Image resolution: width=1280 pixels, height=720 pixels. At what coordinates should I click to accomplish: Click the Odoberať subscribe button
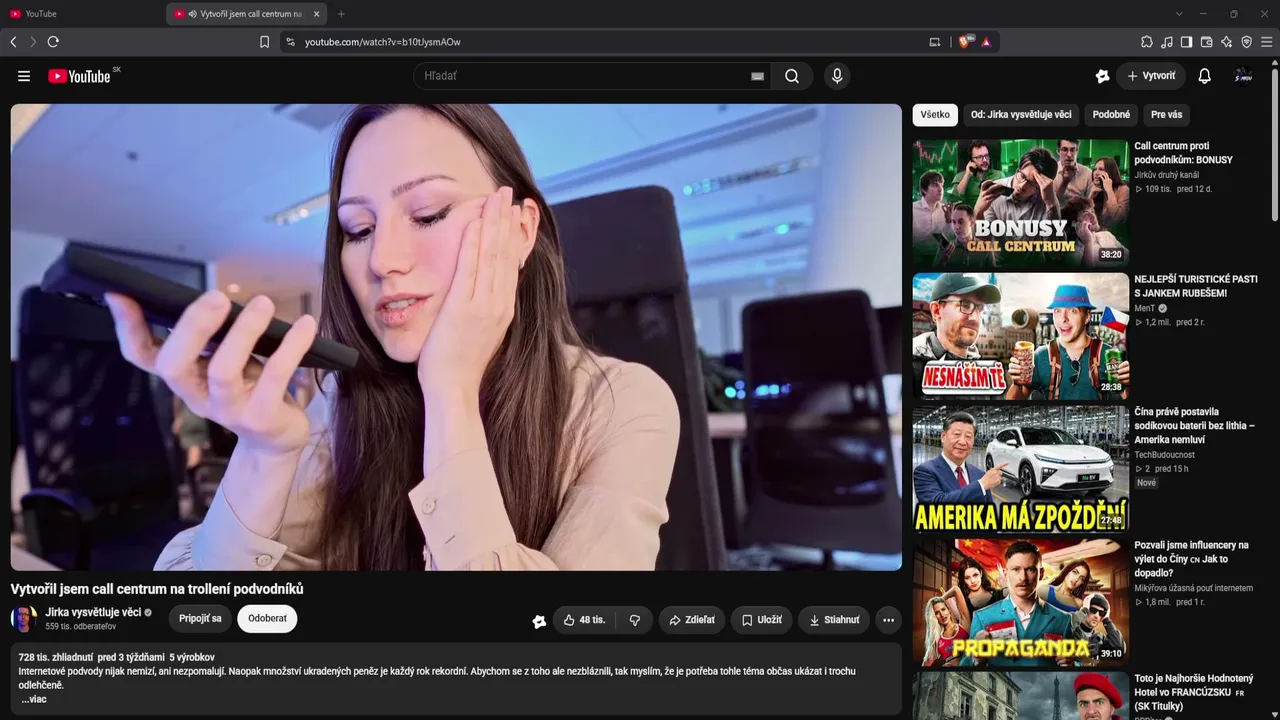[x=267, y=619]
